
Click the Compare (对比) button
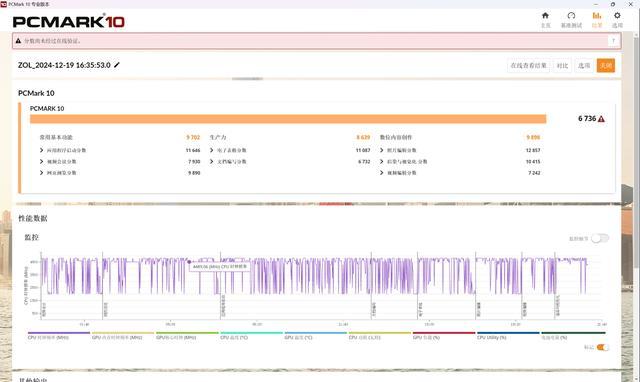pyautogui.click(x=562, y=65)
